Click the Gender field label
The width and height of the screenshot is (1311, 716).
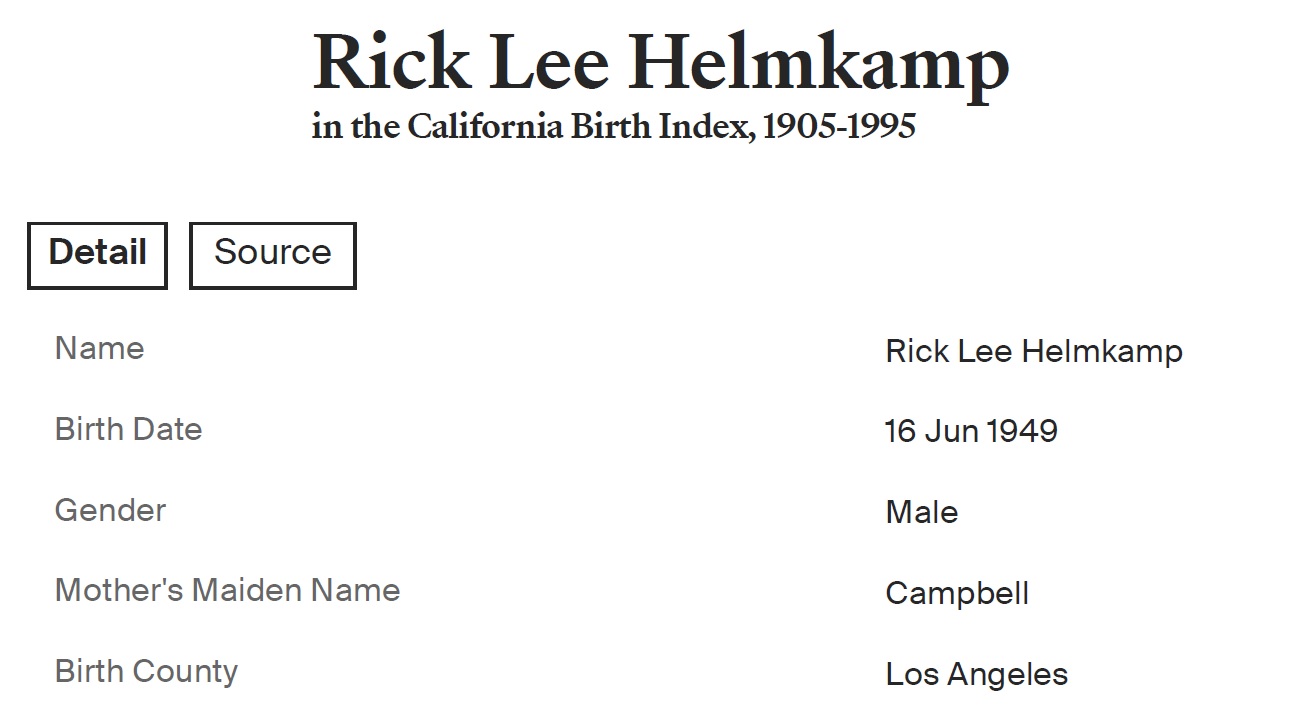click(x=110, y=511)
